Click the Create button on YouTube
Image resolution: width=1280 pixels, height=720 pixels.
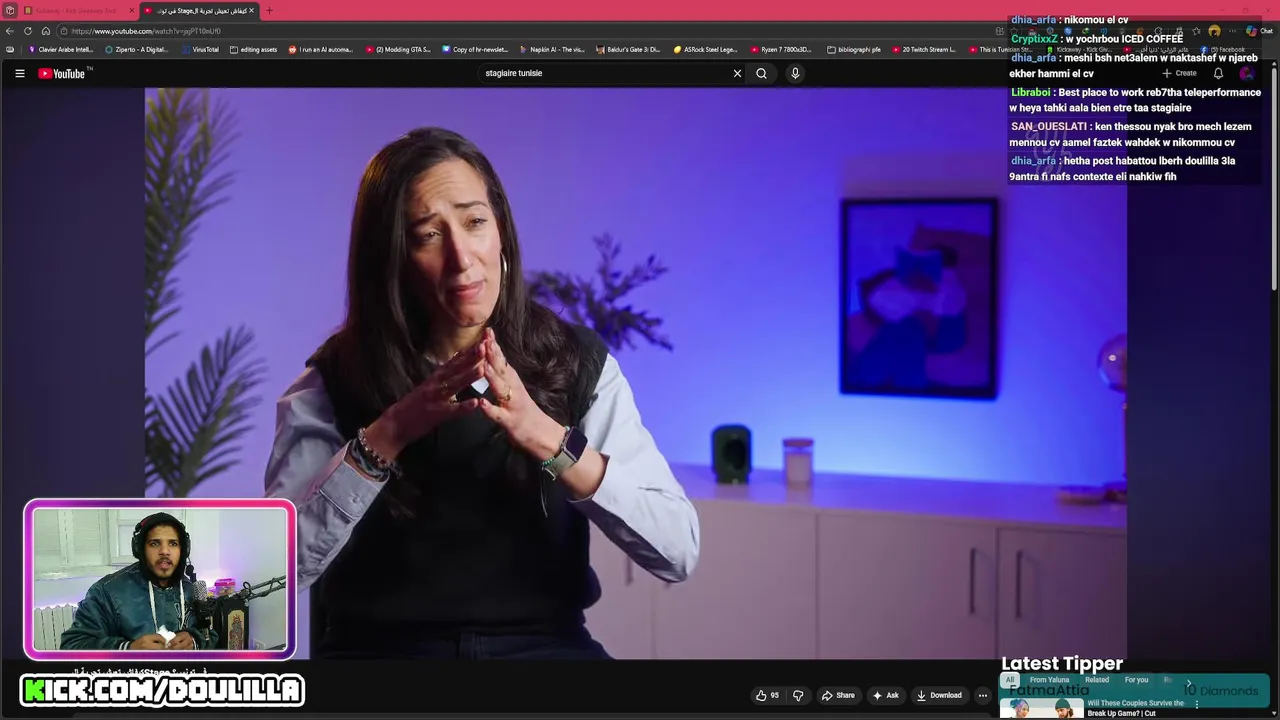(1179, 73)
